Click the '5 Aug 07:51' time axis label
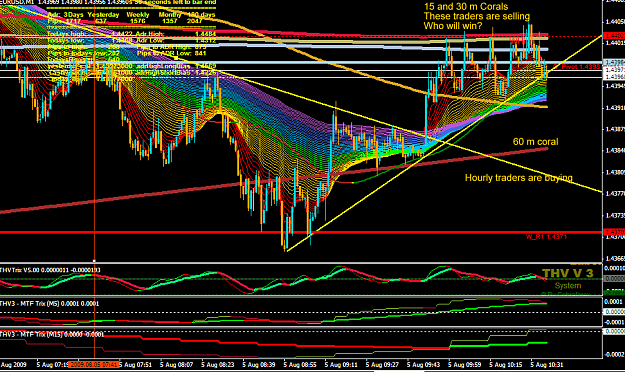The height and width of the screenshot is (372, 625). (136, 364)
